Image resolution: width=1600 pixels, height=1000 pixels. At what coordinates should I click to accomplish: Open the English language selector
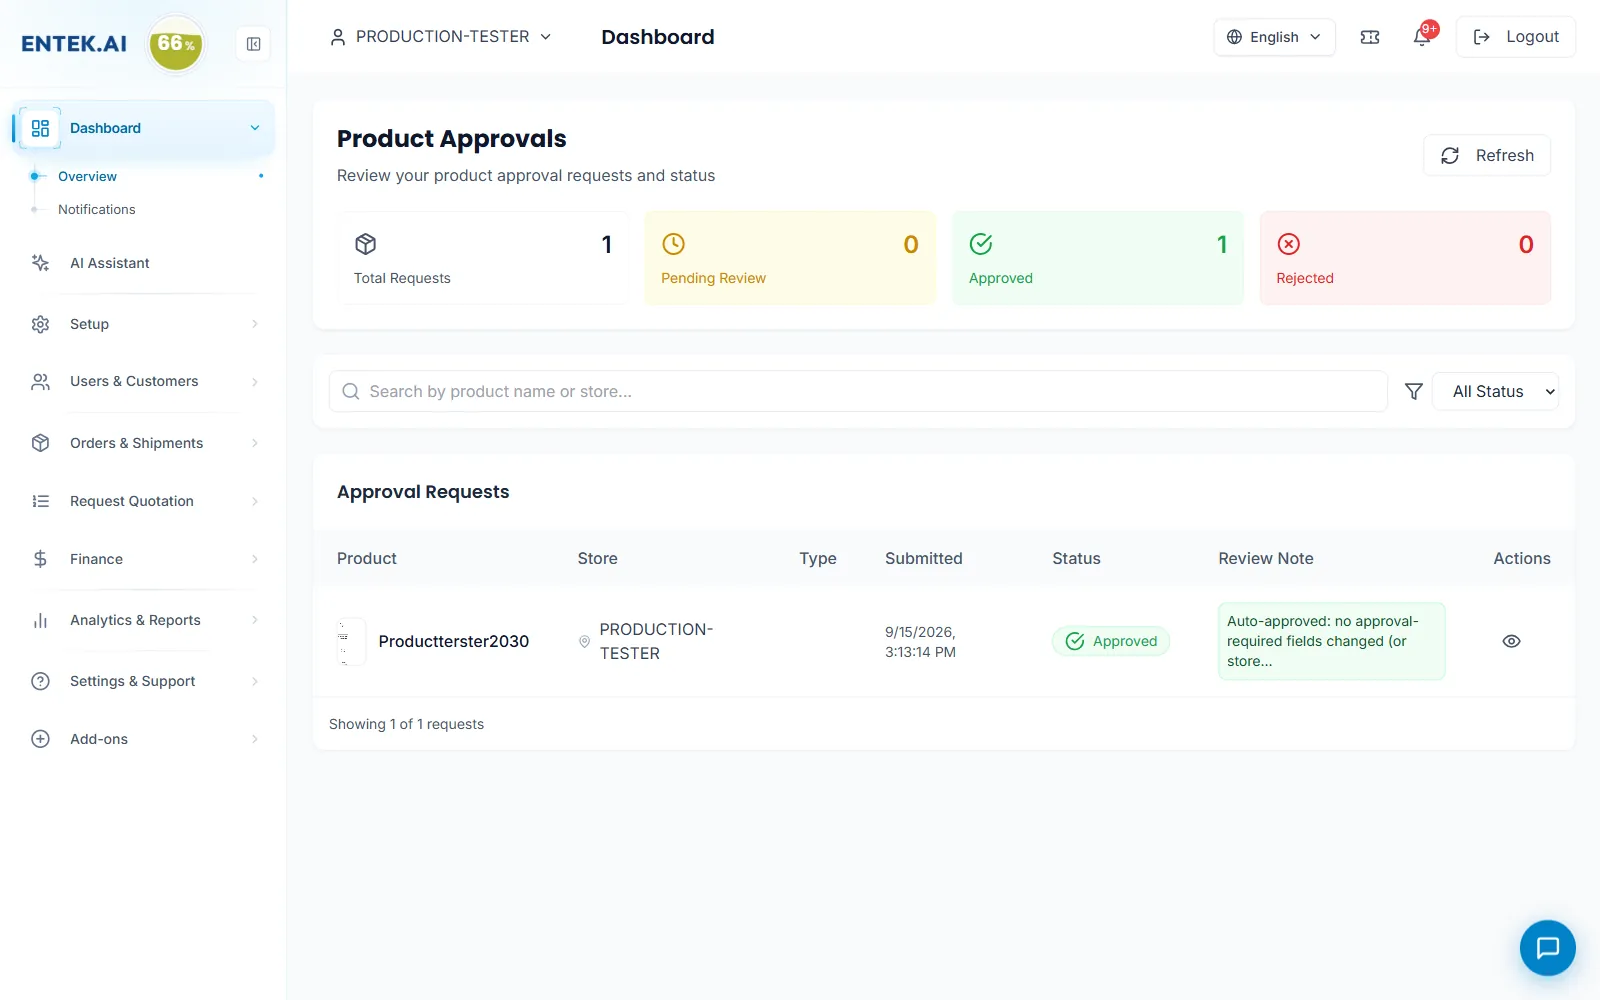1274,37
